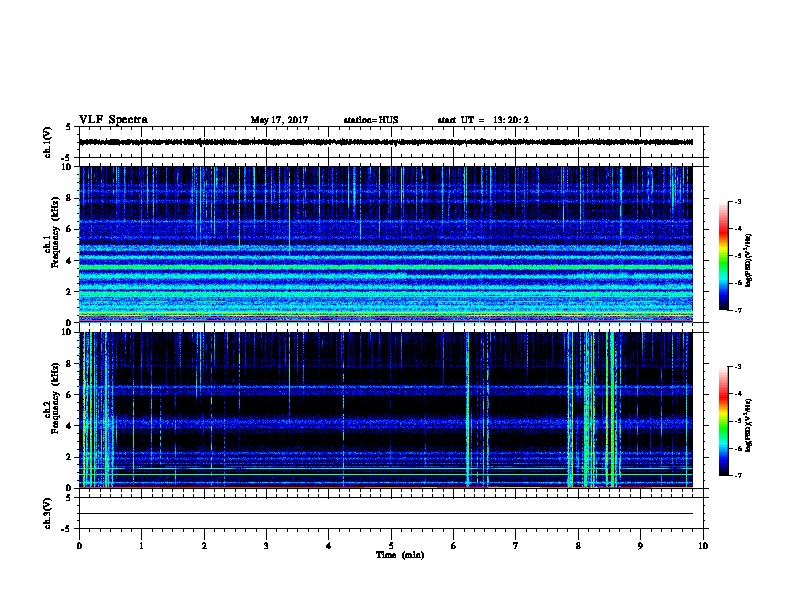Click inside the ch.2 spectrogram panel
The width and height of the screenshot is (792, 612).
(x=386, y=410)
